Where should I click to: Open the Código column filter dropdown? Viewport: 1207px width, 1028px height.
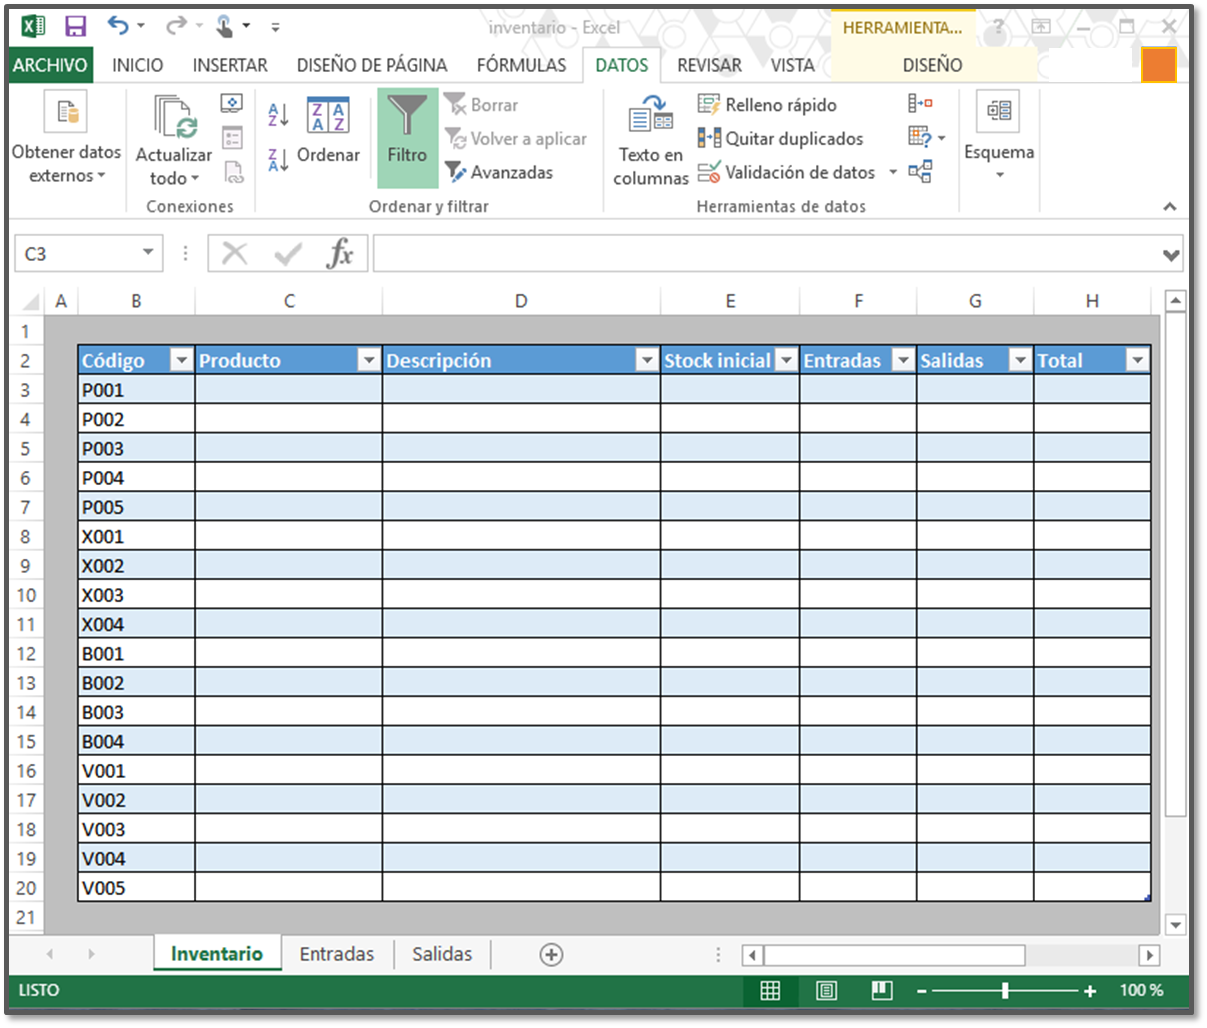click(181, 361)
